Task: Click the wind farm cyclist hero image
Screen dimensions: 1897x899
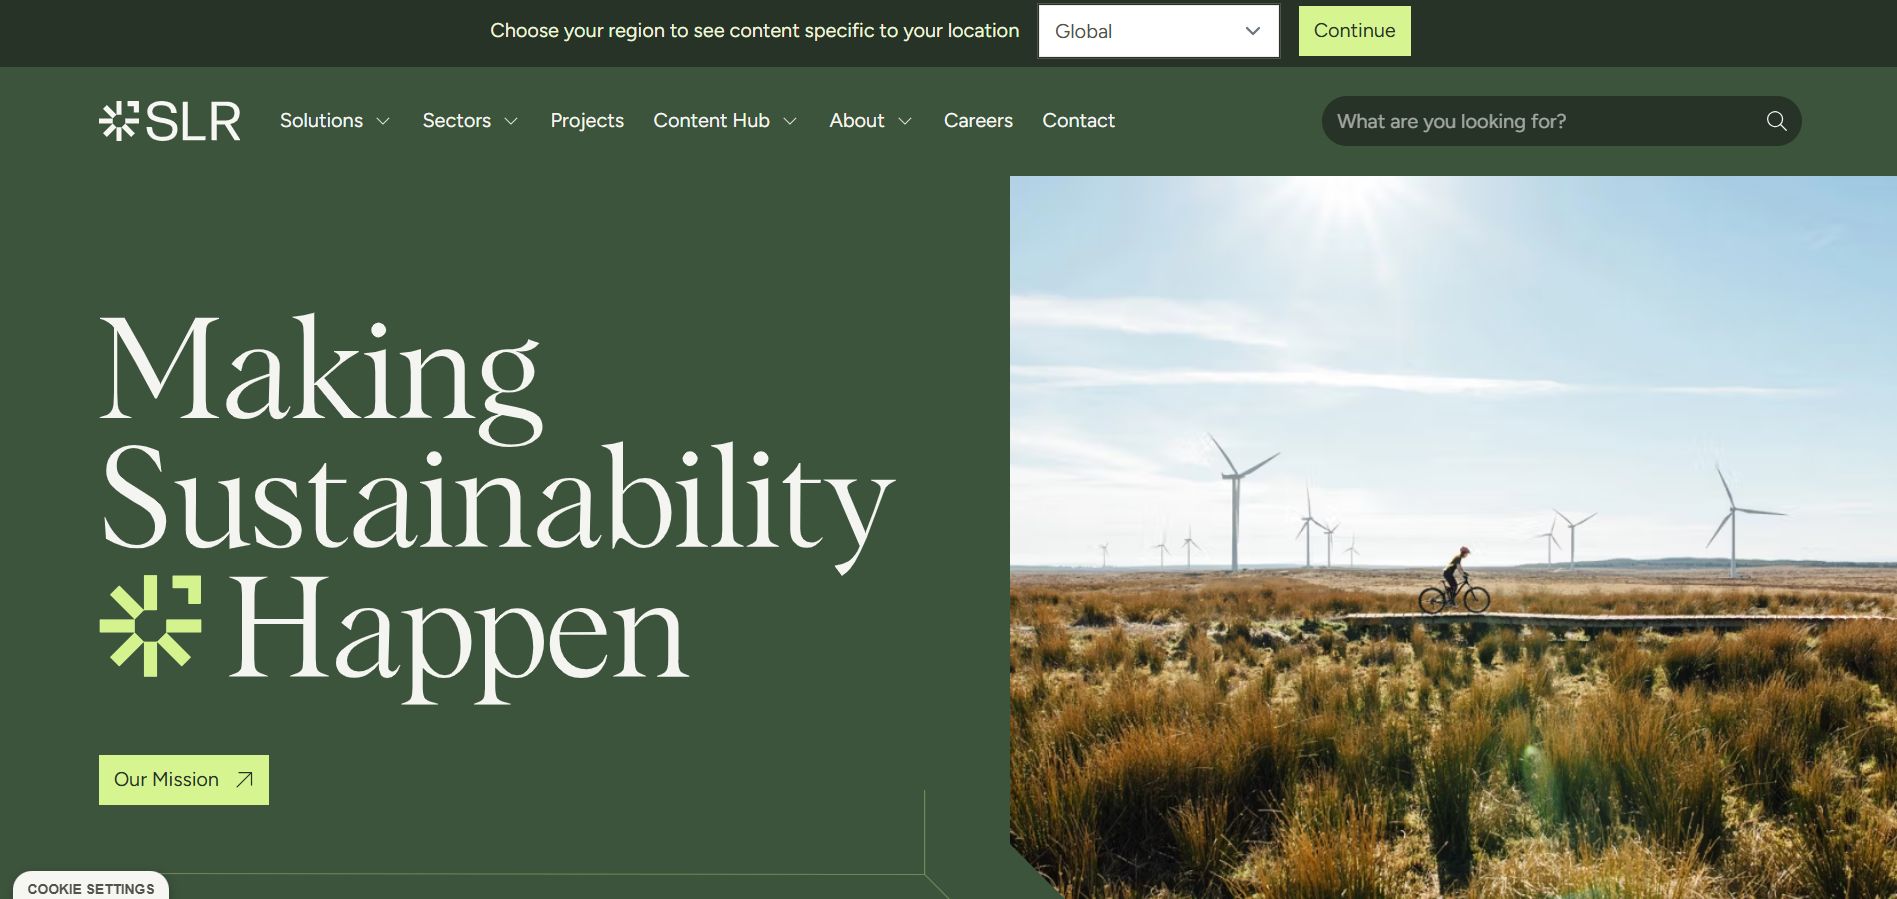Action: coord(1452,536)
